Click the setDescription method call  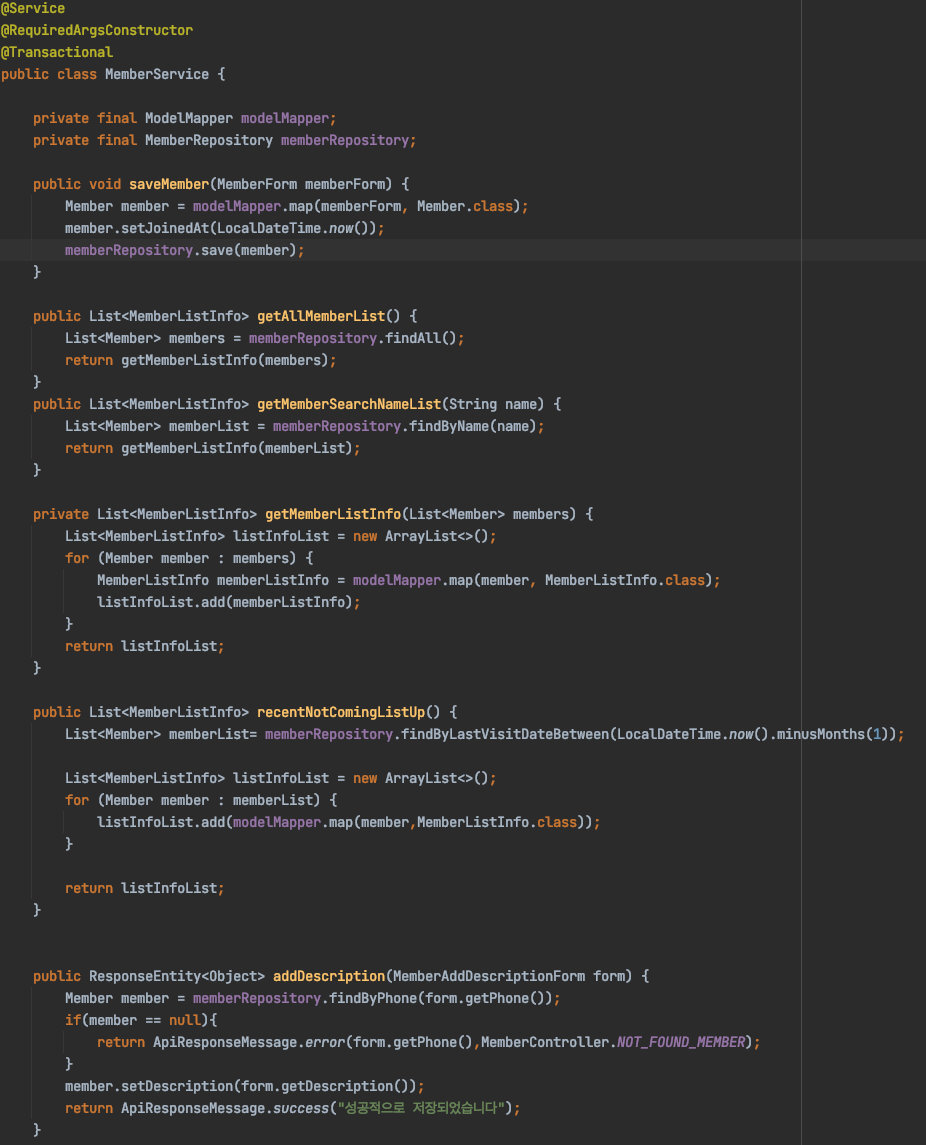pos(177,1087)
